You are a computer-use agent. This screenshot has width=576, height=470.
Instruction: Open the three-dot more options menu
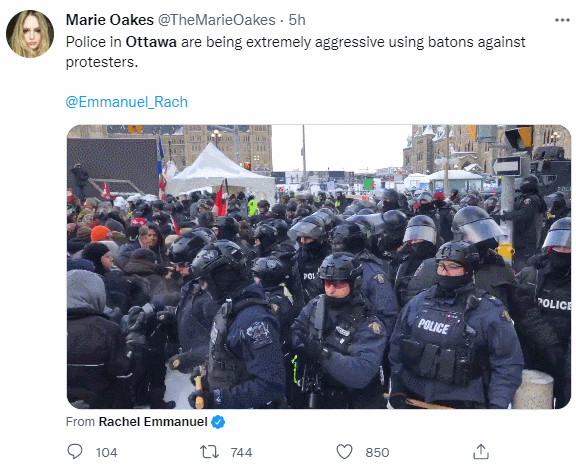(x=562, y=20)
